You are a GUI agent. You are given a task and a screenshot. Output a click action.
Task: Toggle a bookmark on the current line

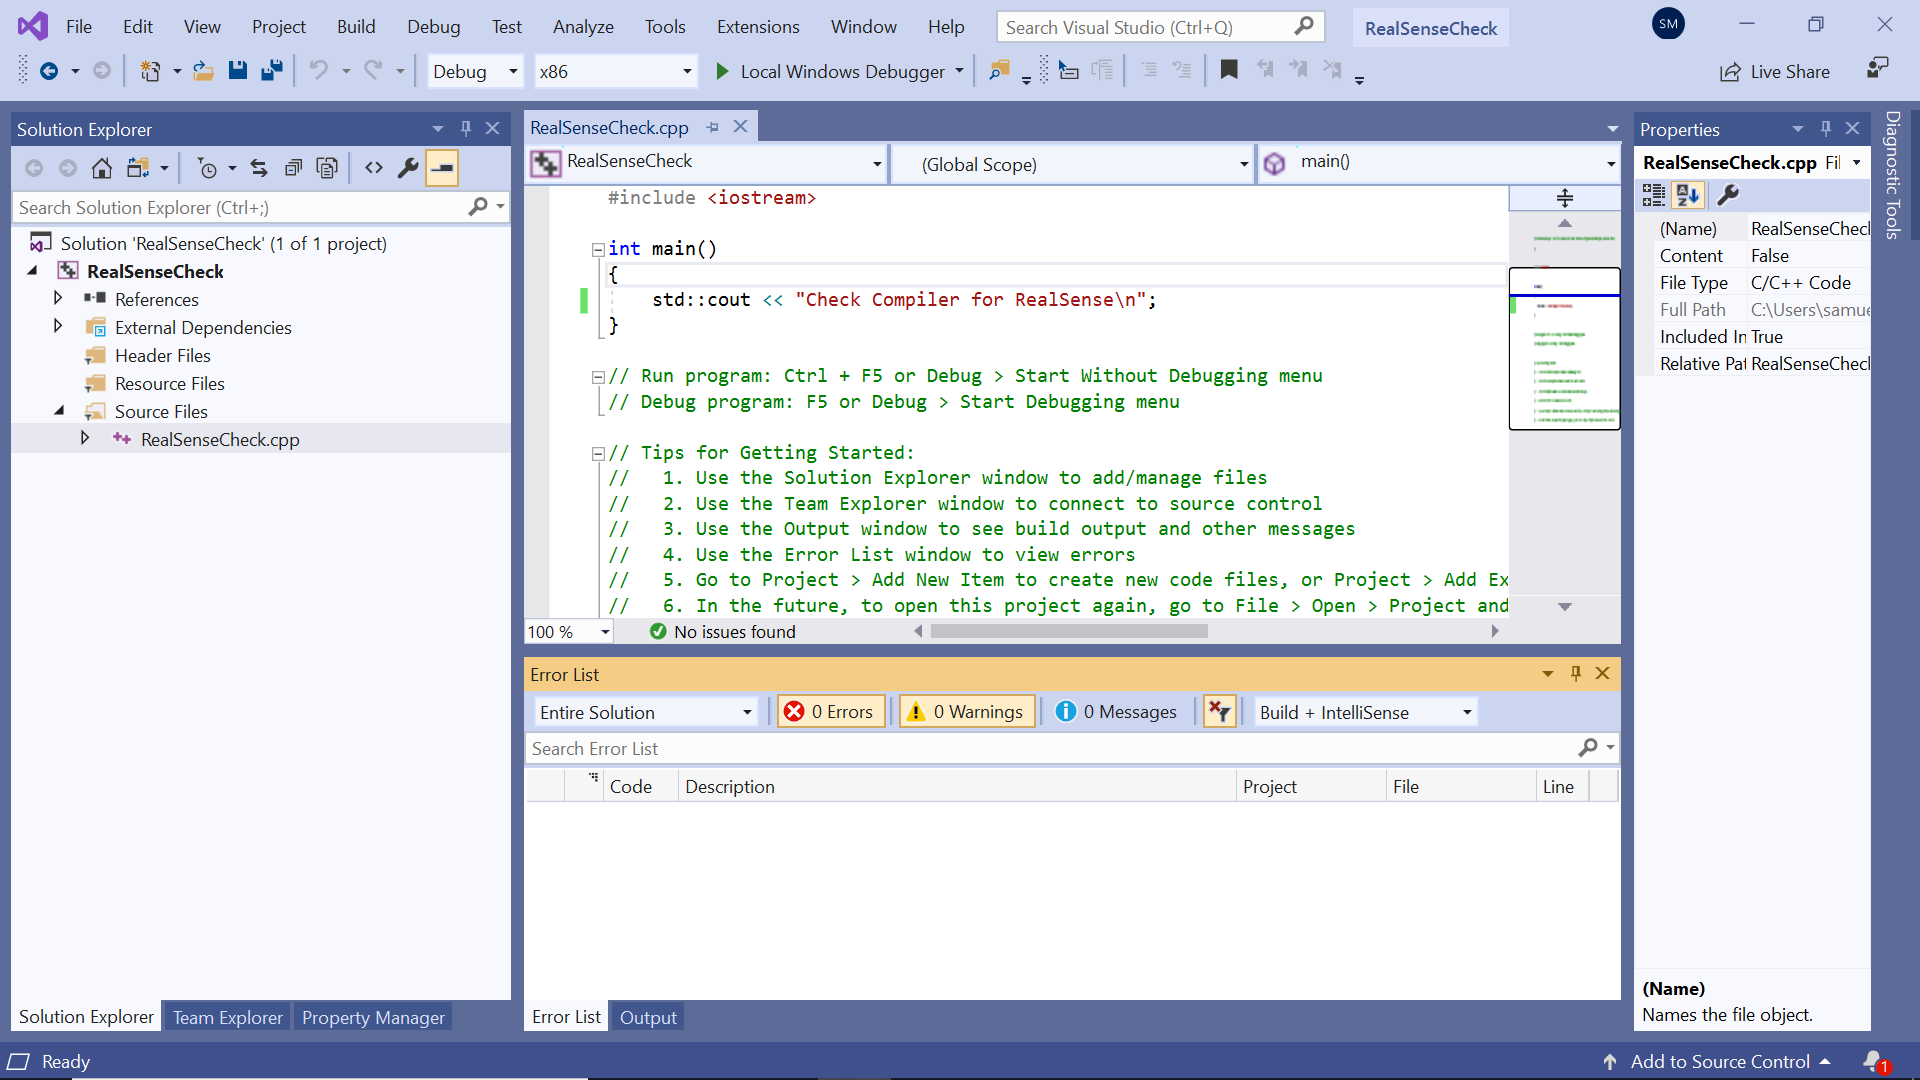click(1229, 70)
